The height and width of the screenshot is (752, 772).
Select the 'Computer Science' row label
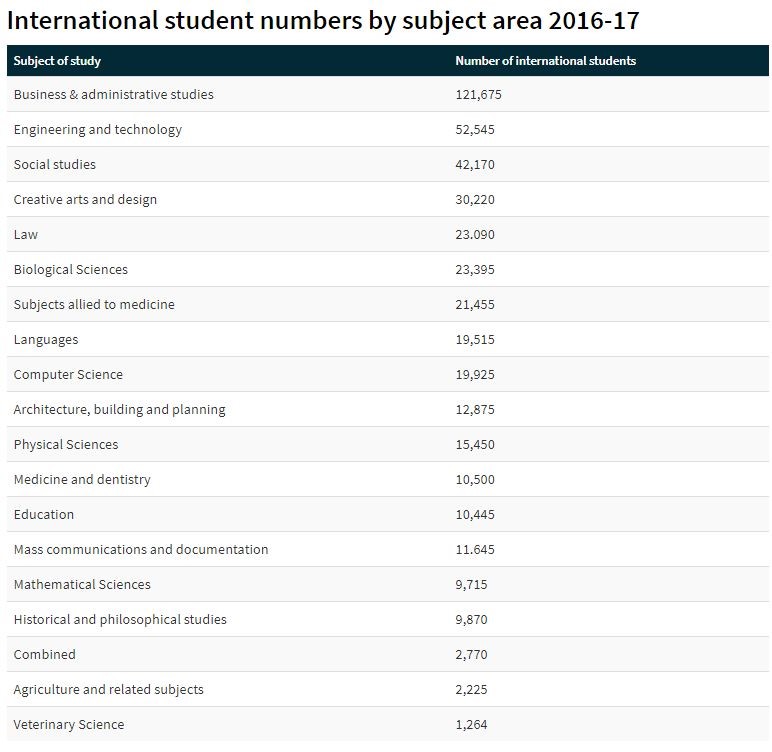tap(68, 375)
